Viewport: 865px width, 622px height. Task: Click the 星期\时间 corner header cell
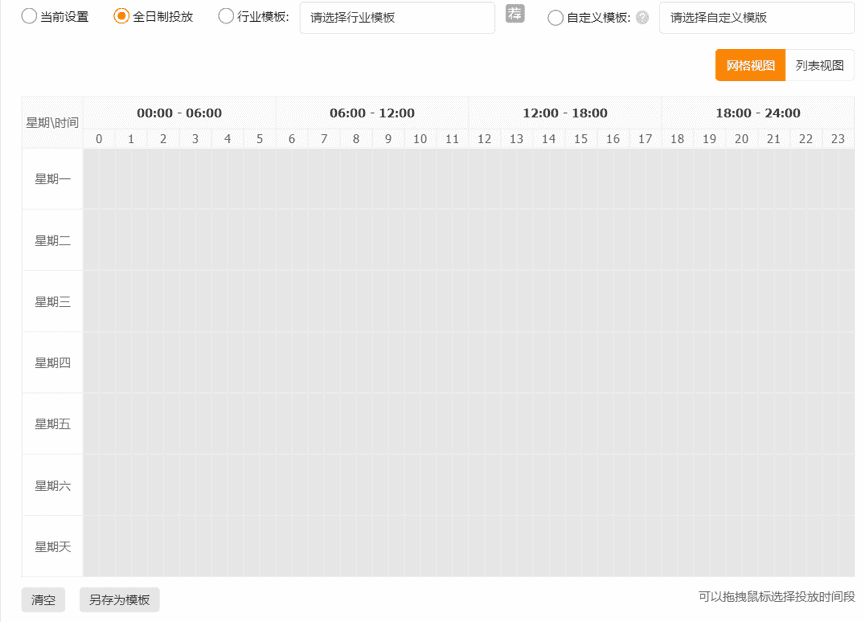[52, 122]
